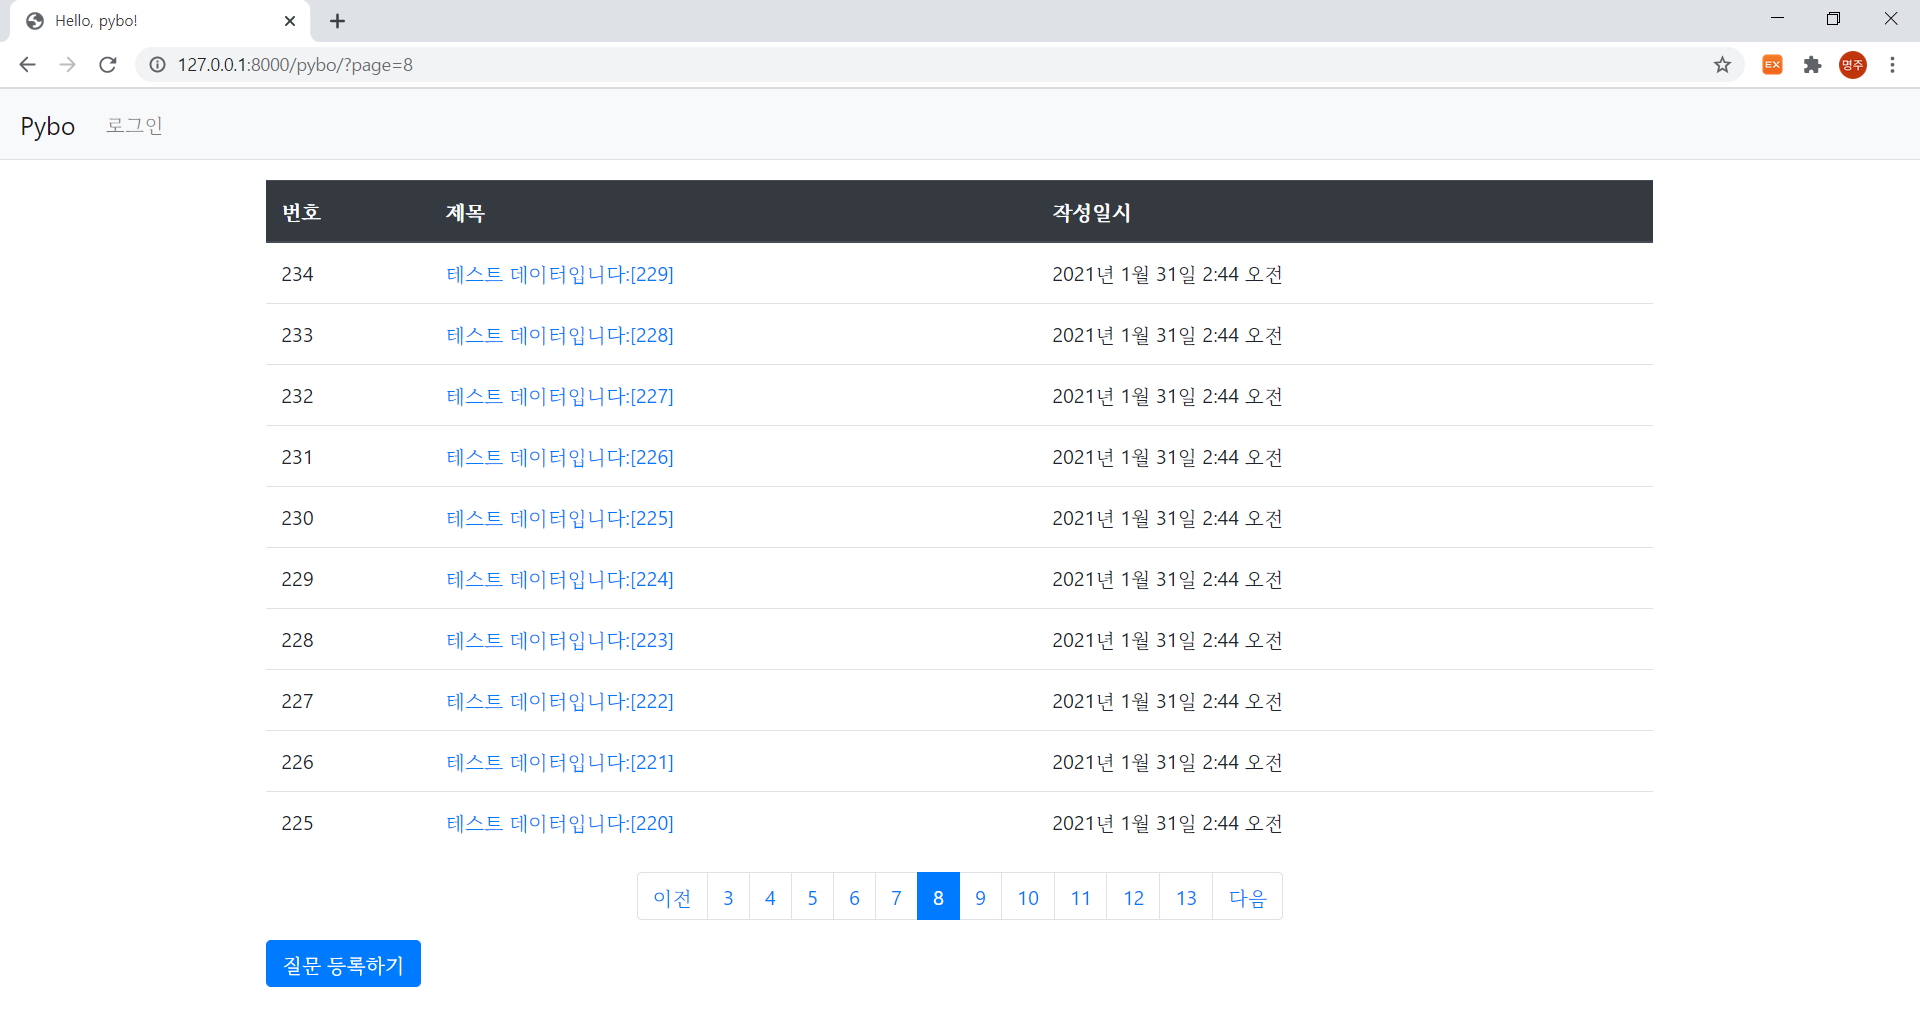The height and width of the screenshot is (1030, 1920).
Task: Go home via the Pybo brand link
Action: coord(47,125)
